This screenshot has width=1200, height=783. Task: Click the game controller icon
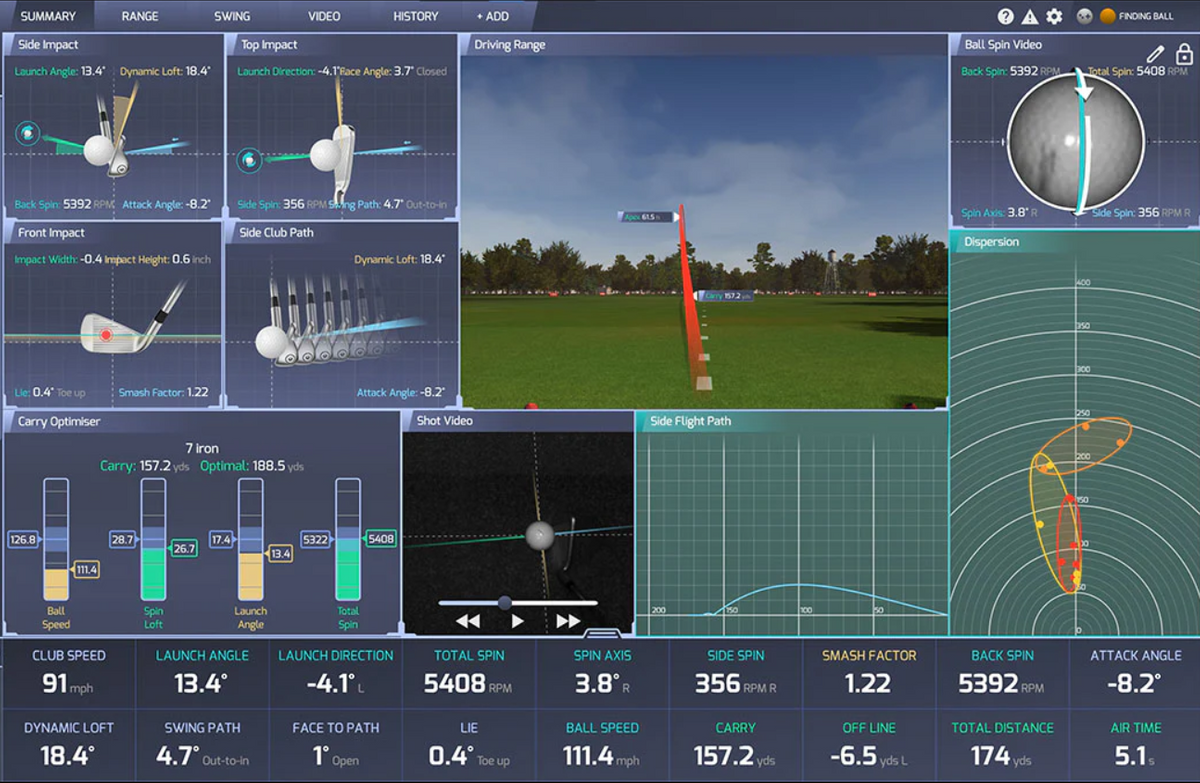[1084, 17]
